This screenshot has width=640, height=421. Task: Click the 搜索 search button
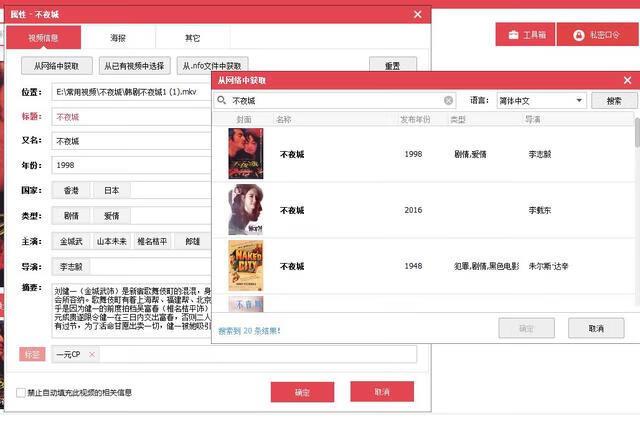[x=614, y=101]
